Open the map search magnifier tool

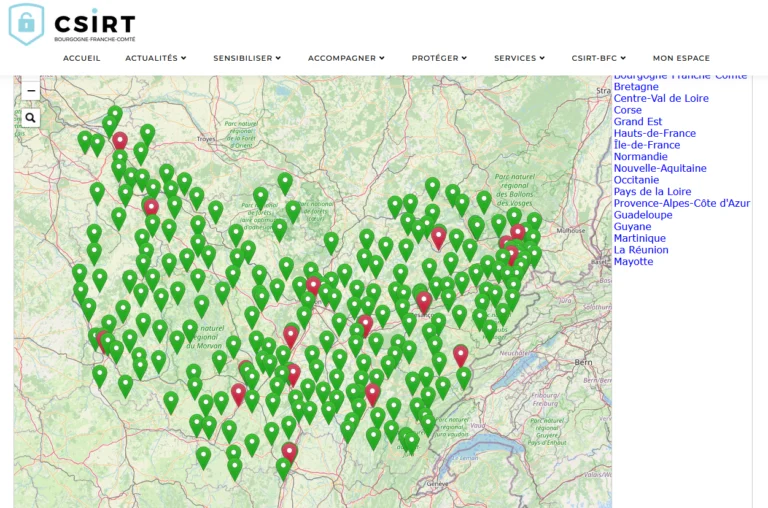coord(30,118)
